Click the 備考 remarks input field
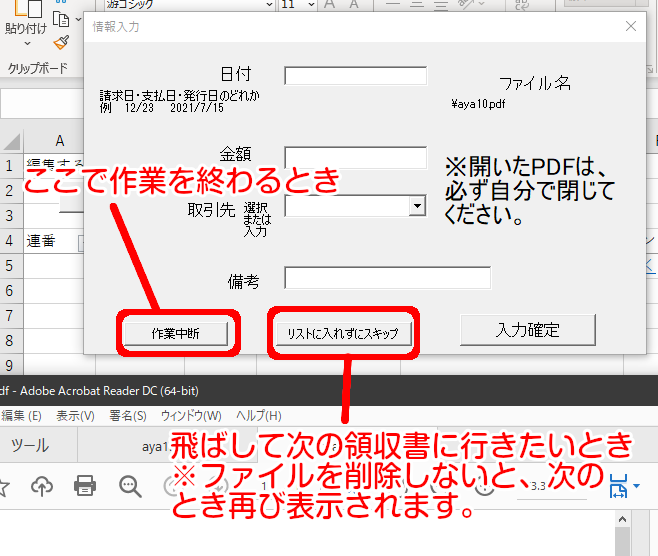658x556 pixels. (387, 278)
